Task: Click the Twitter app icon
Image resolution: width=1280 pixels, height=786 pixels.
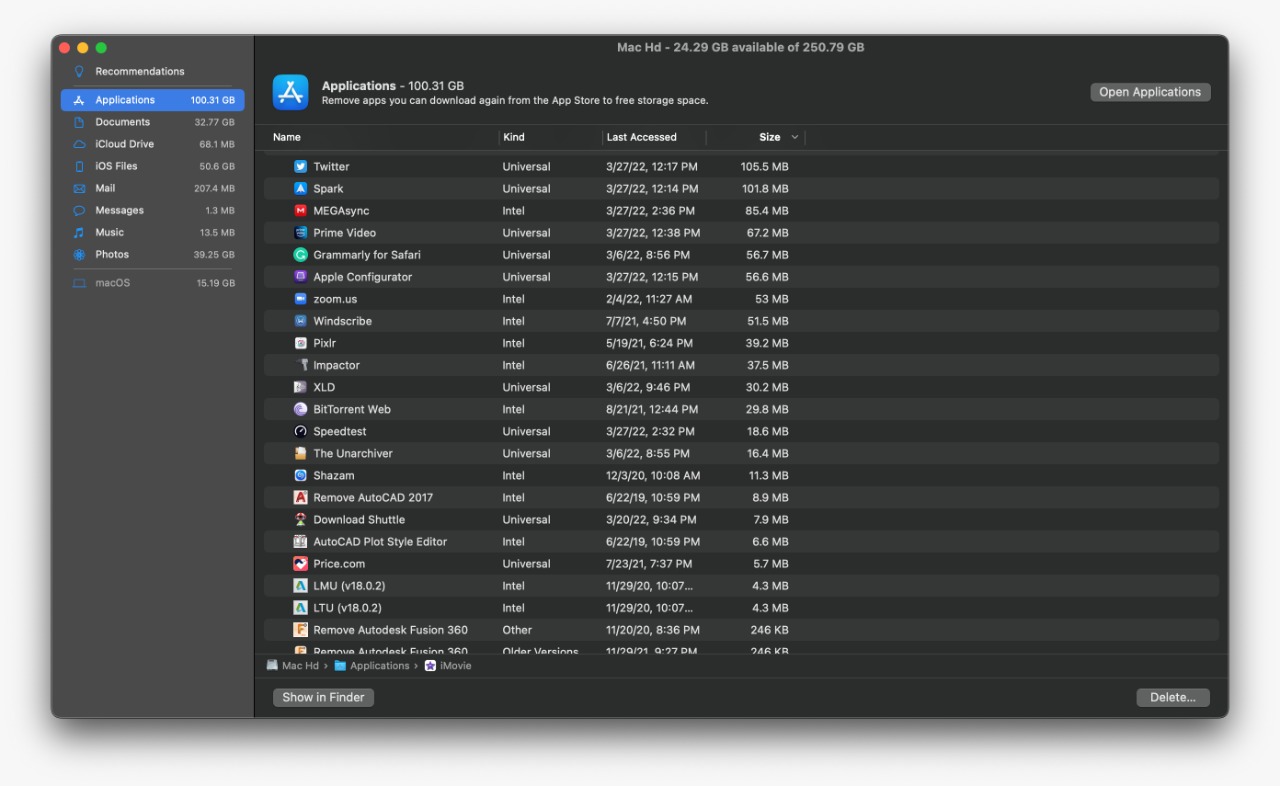Action: click(x=300, y=167)
